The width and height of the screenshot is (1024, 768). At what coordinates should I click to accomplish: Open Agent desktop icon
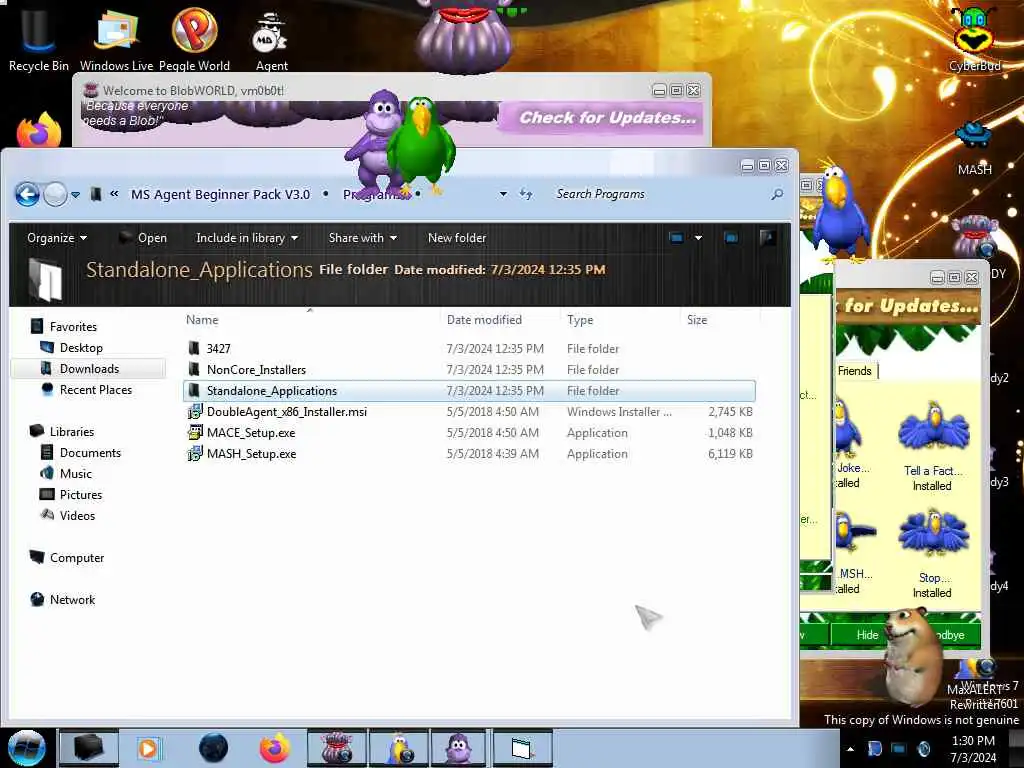coord(271,40)
